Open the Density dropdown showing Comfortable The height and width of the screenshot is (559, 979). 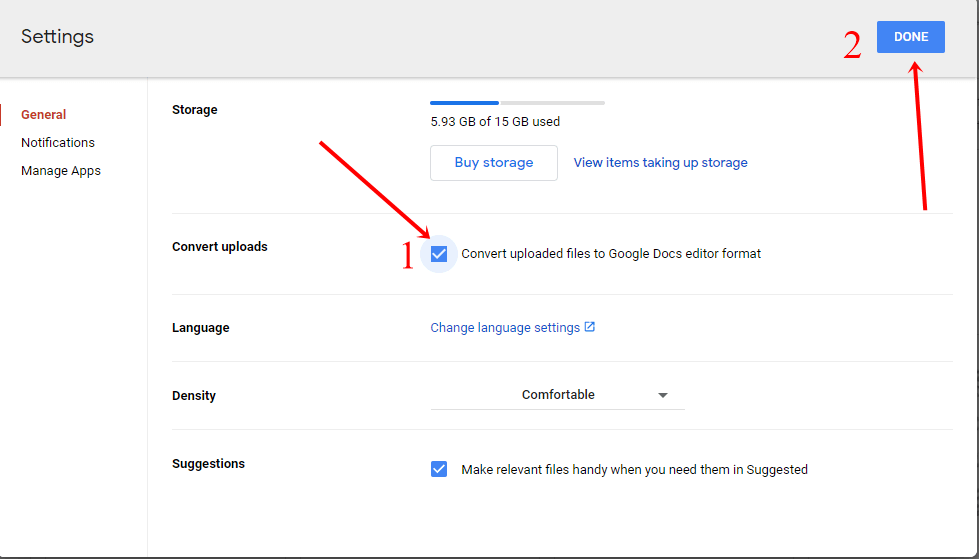[x=558, y=395]
